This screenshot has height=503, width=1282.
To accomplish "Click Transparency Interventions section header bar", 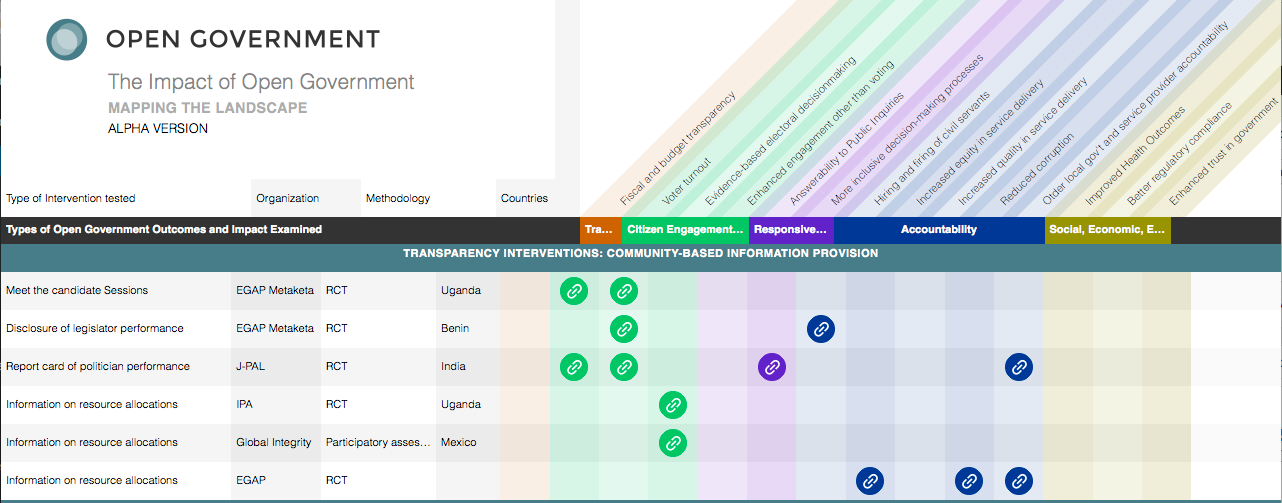I will (x=640, y=254).
